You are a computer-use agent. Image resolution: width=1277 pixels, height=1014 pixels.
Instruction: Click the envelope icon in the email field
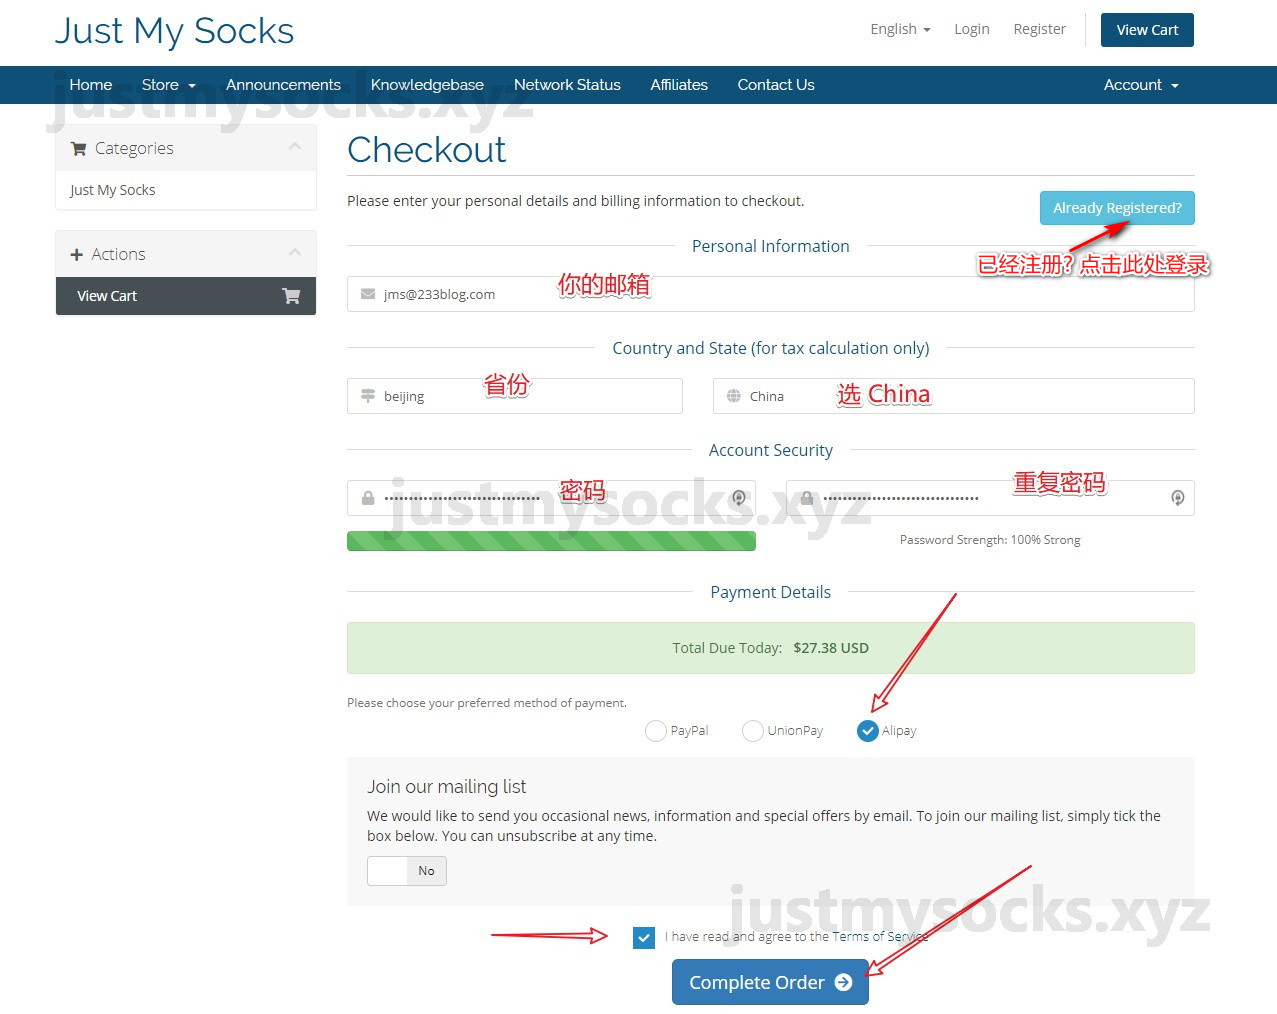click(x=368, y=294)
